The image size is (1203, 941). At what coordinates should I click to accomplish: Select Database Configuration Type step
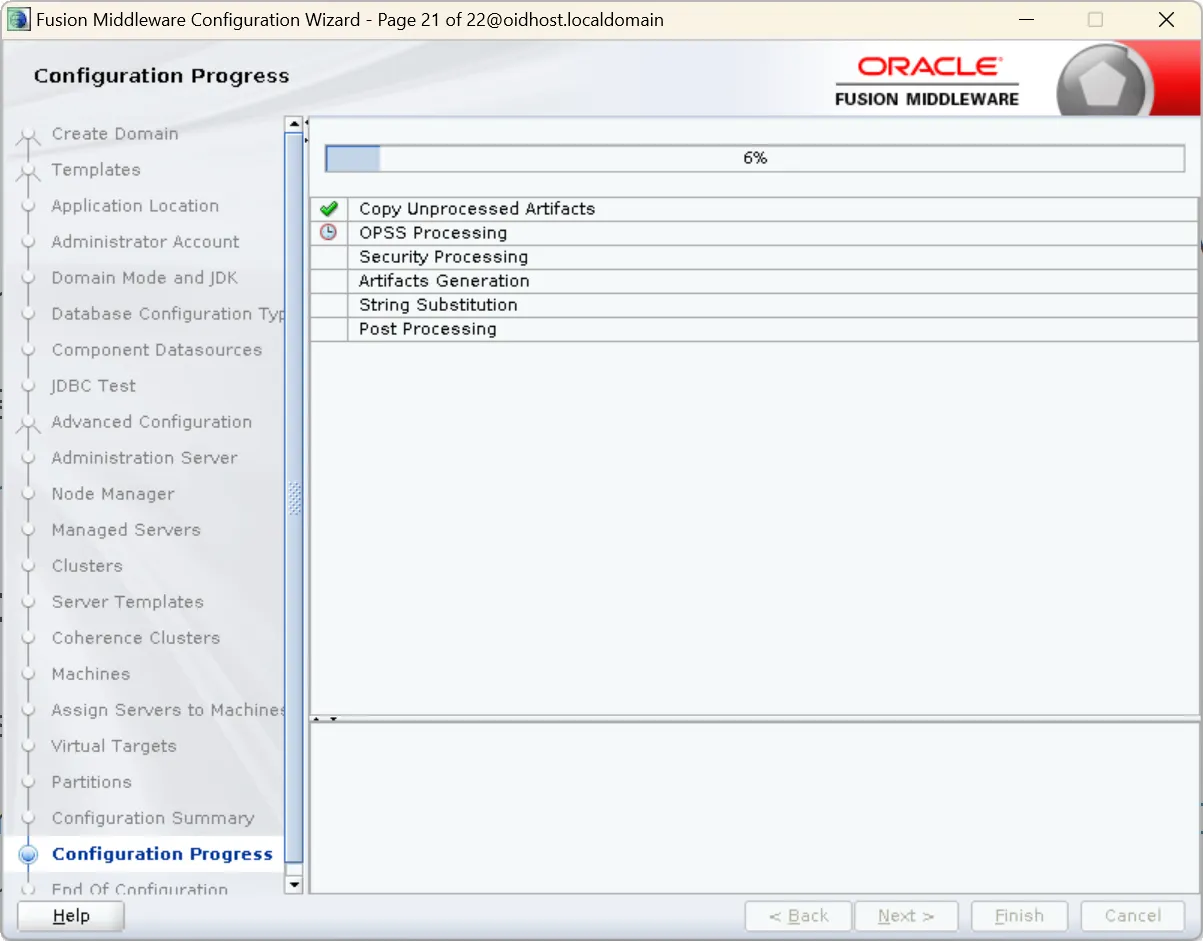tap(168, 314)
